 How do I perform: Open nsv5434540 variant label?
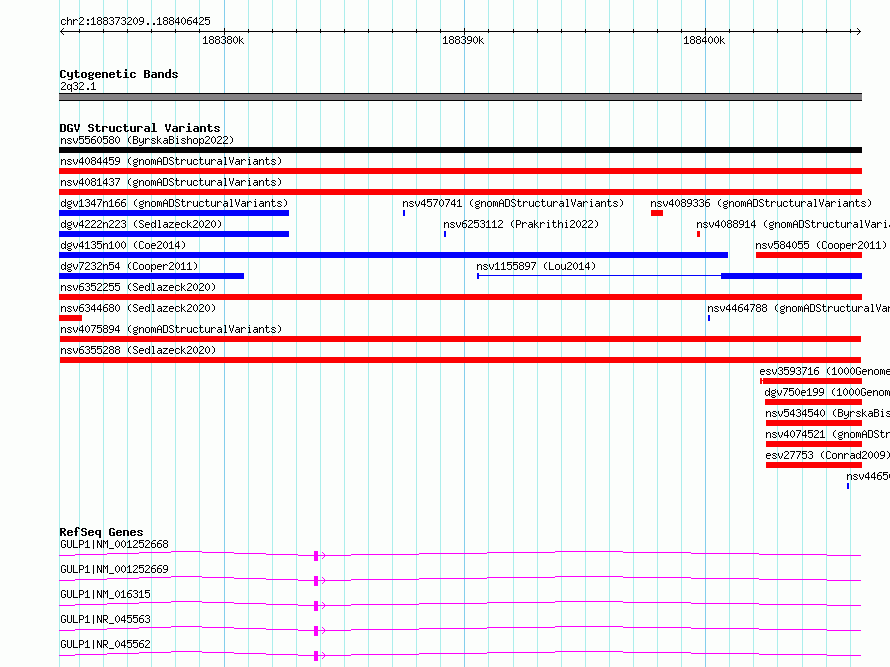[x=827, y=413]
